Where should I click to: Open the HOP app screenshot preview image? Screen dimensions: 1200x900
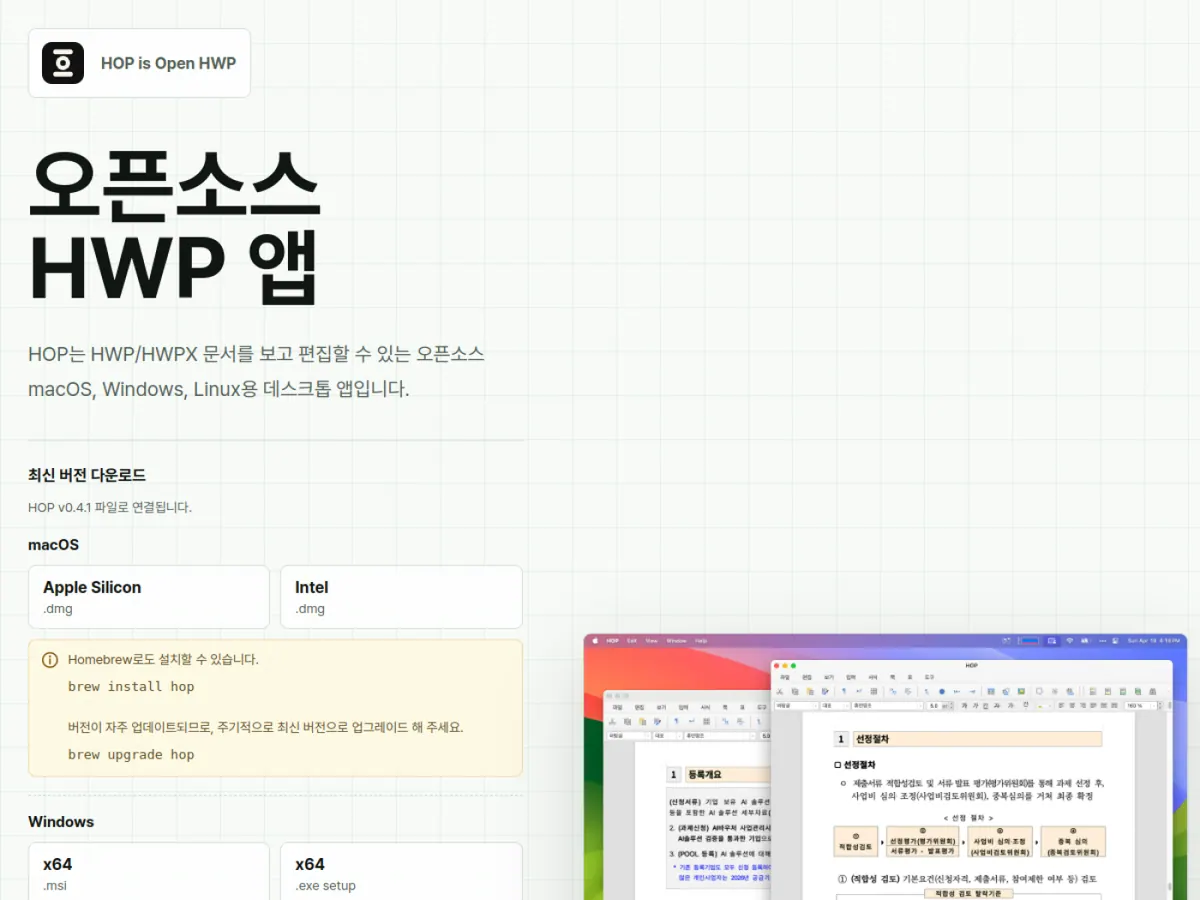885,766
